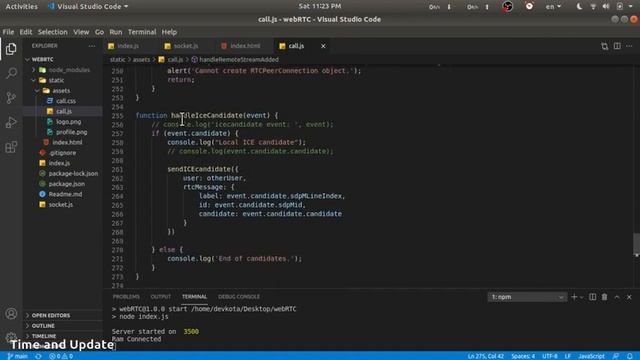This screenshot has width=640, height=360.
Task: Switch to the index.html tab
Action: point(245,46)
